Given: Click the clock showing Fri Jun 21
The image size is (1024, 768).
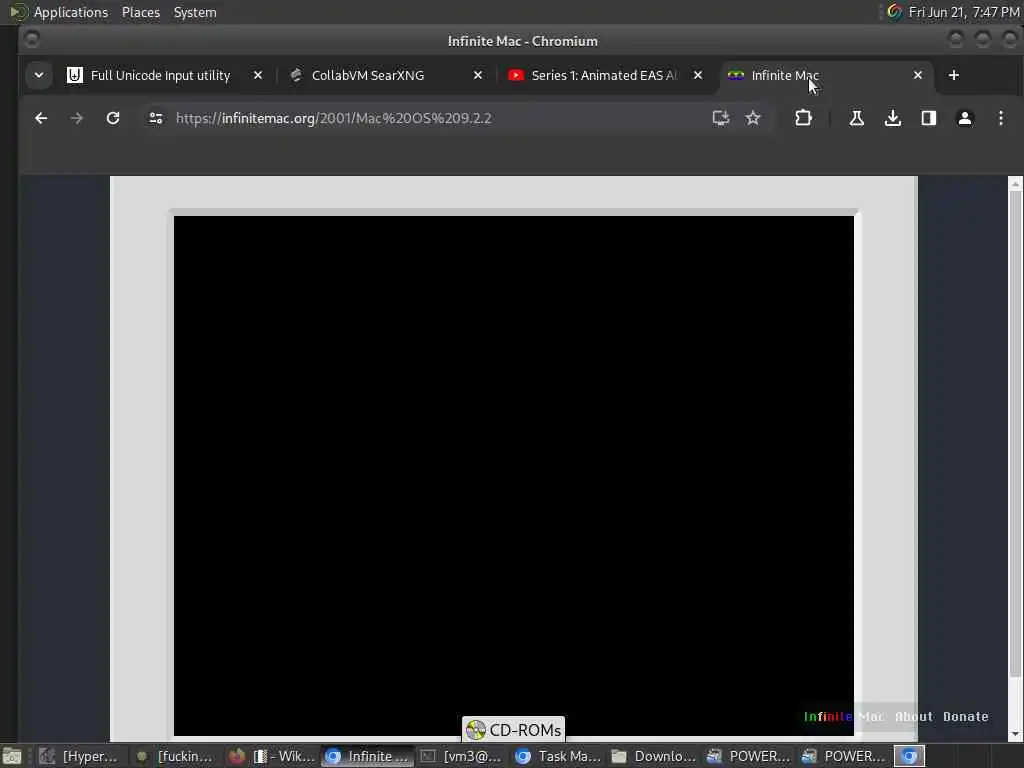Looking at the screenshot, I should [964, 12].
